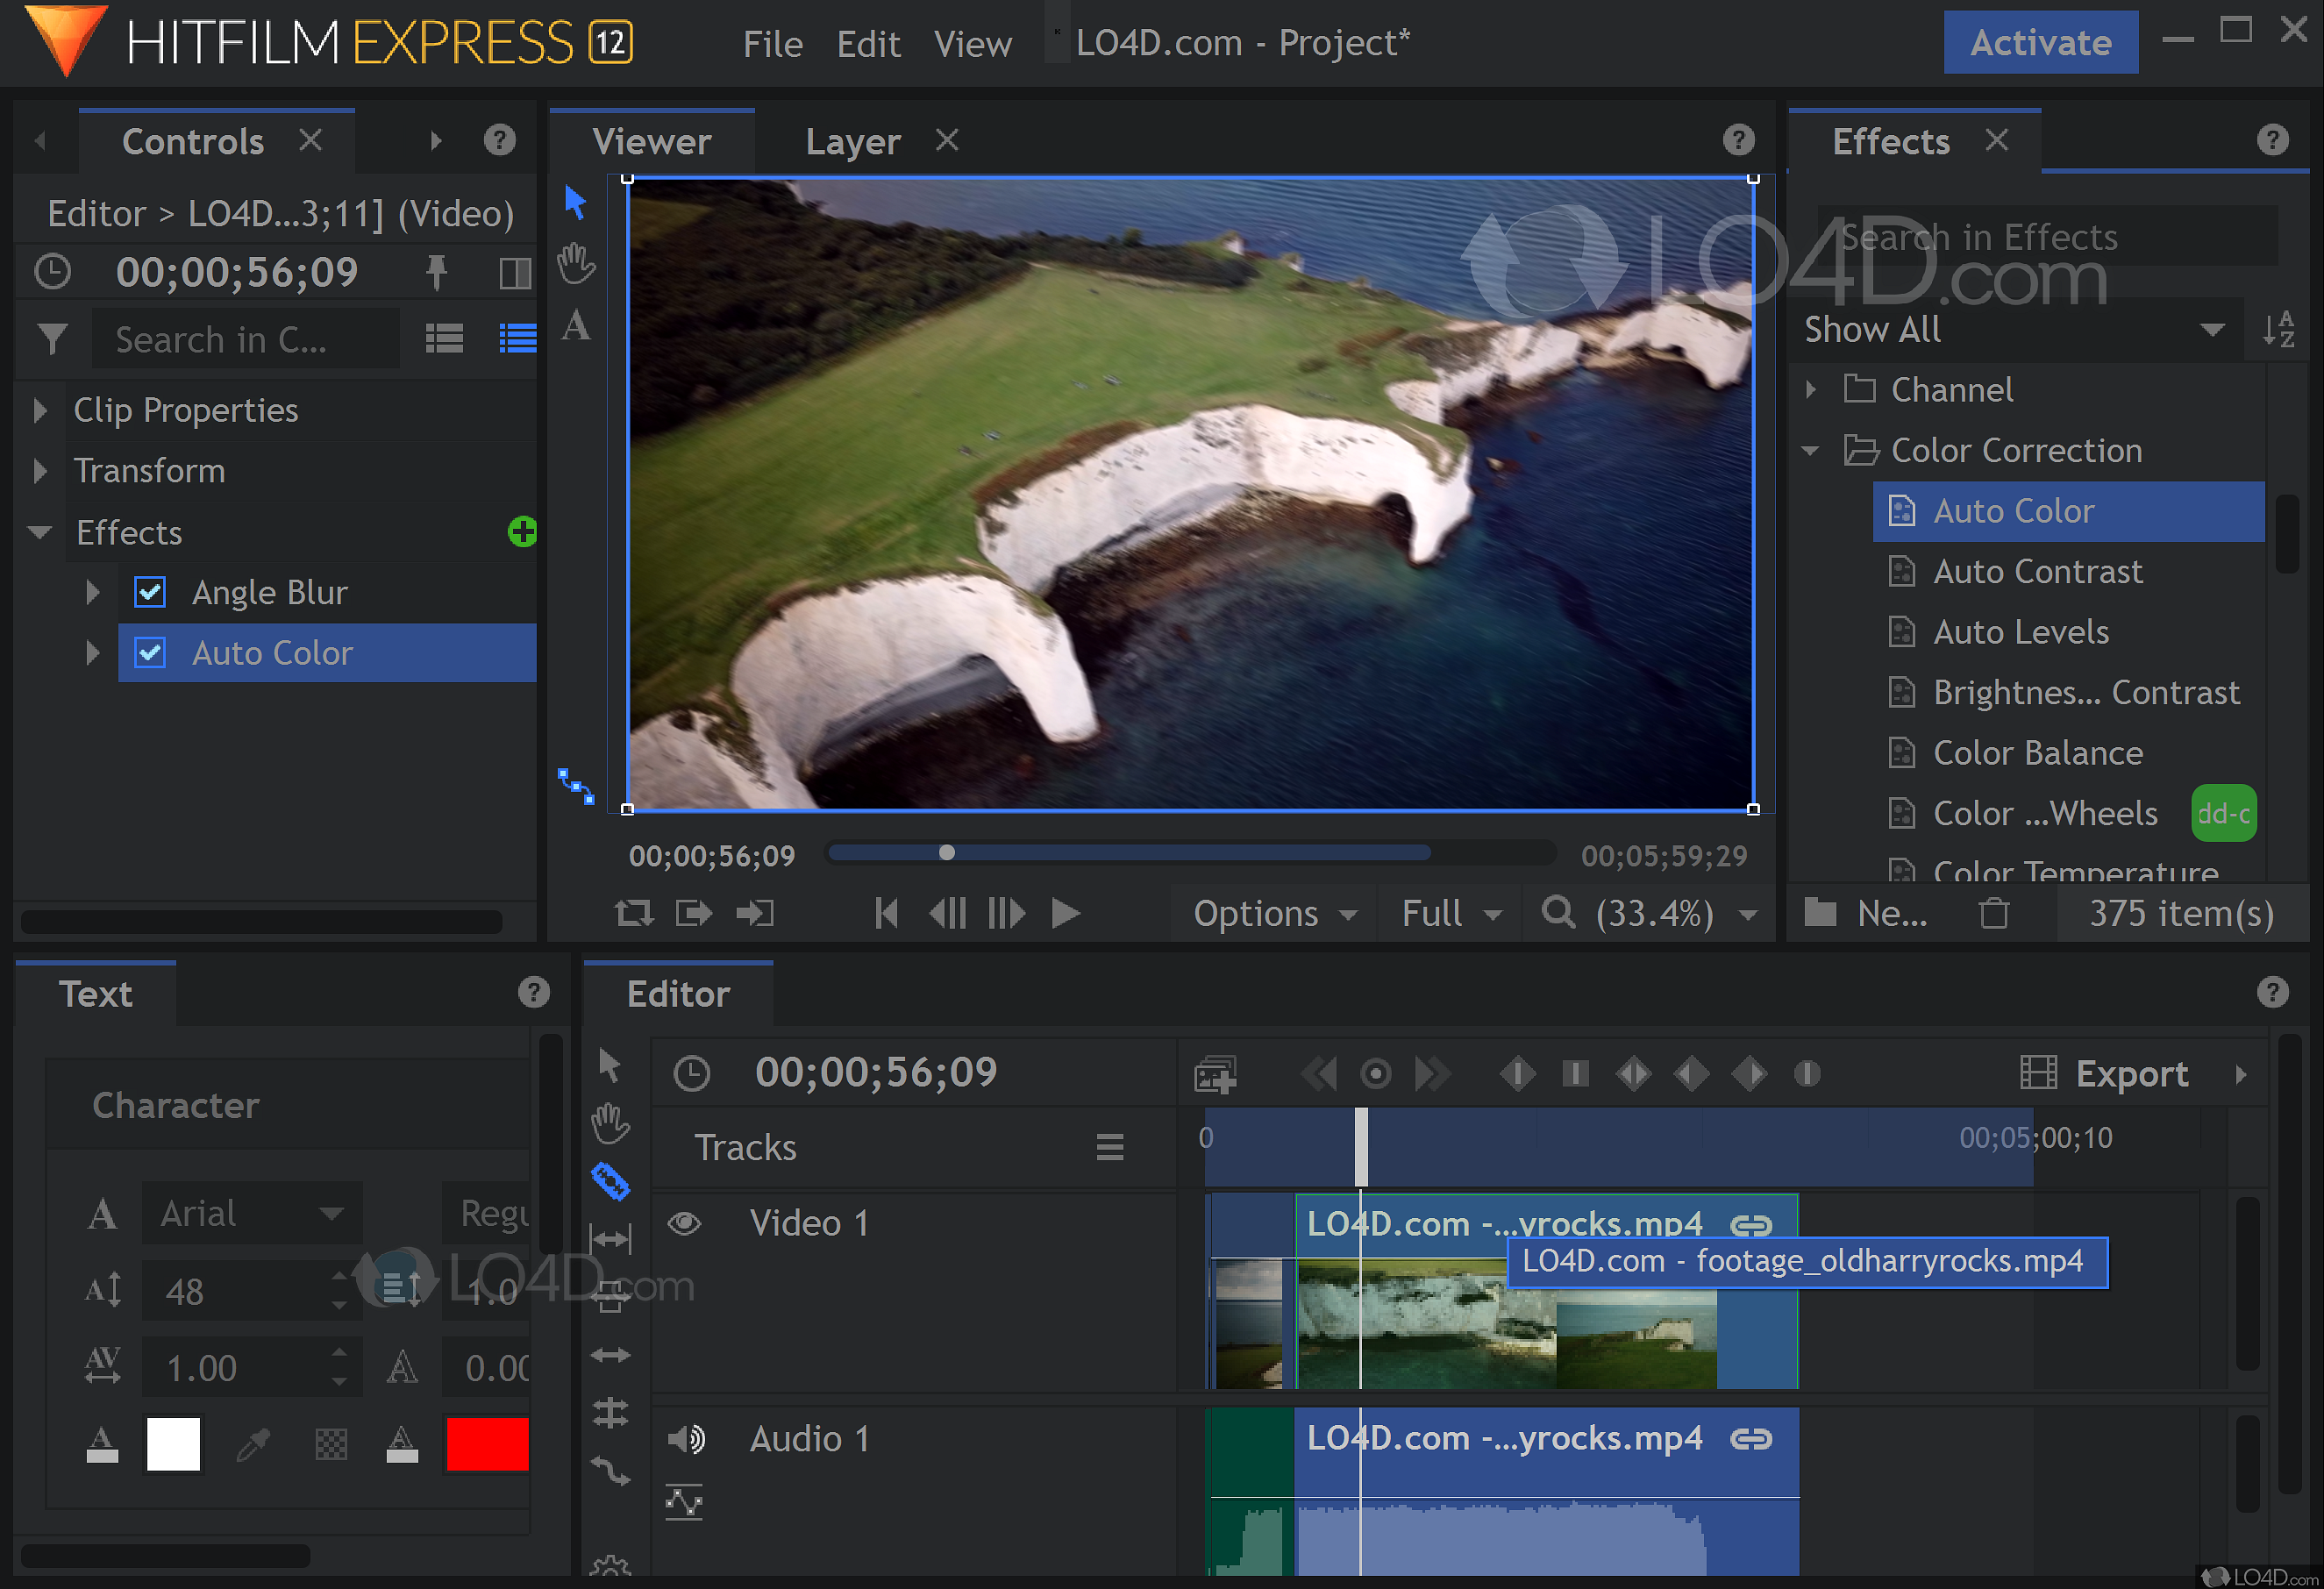Click the trash icon in the Effects panel

(1995, 913)
